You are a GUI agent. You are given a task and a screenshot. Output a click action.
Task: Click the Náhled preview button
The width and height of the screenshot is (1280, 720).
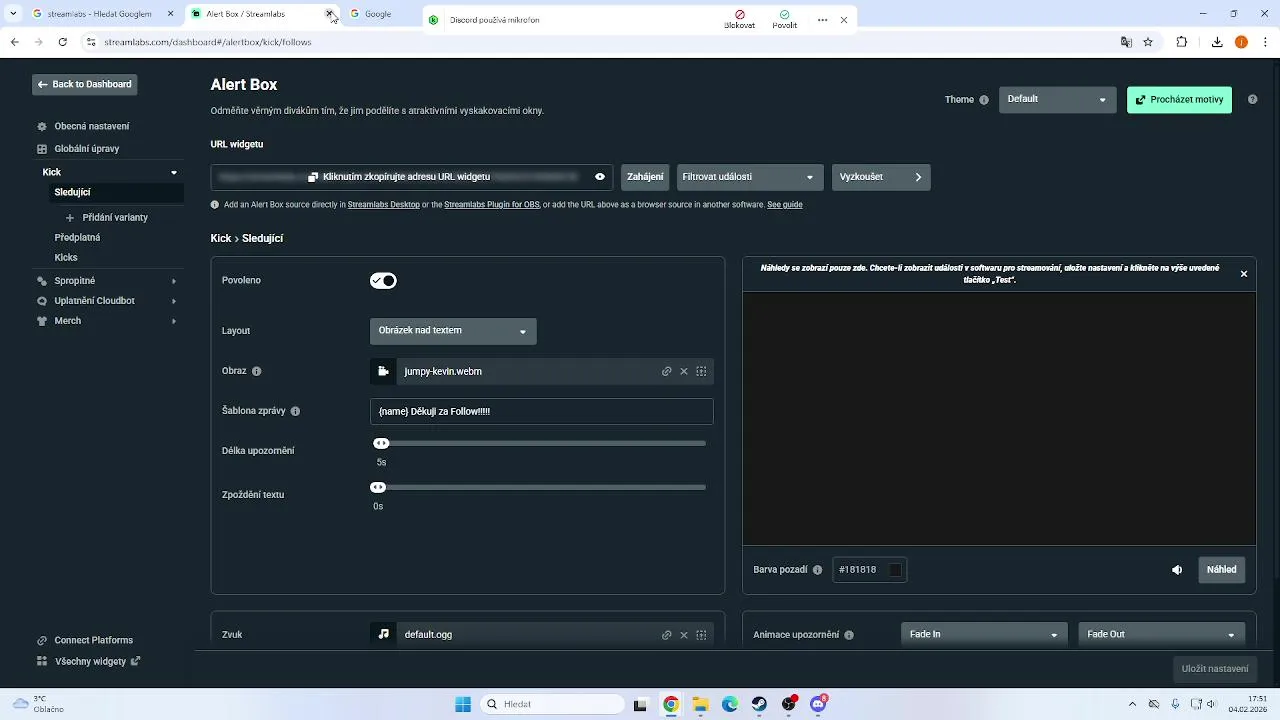[x=1221, y=570]
